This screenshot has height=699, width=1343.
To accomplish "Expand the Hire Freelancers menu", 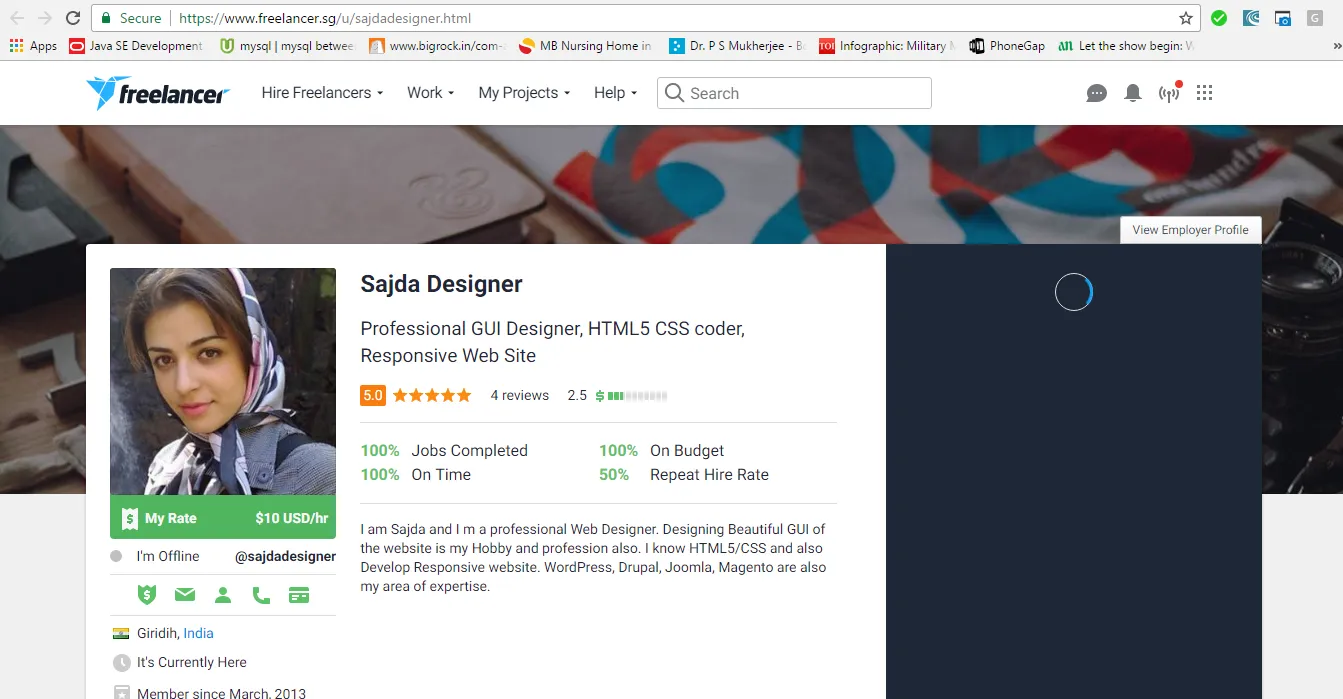I will pos(322,92).
